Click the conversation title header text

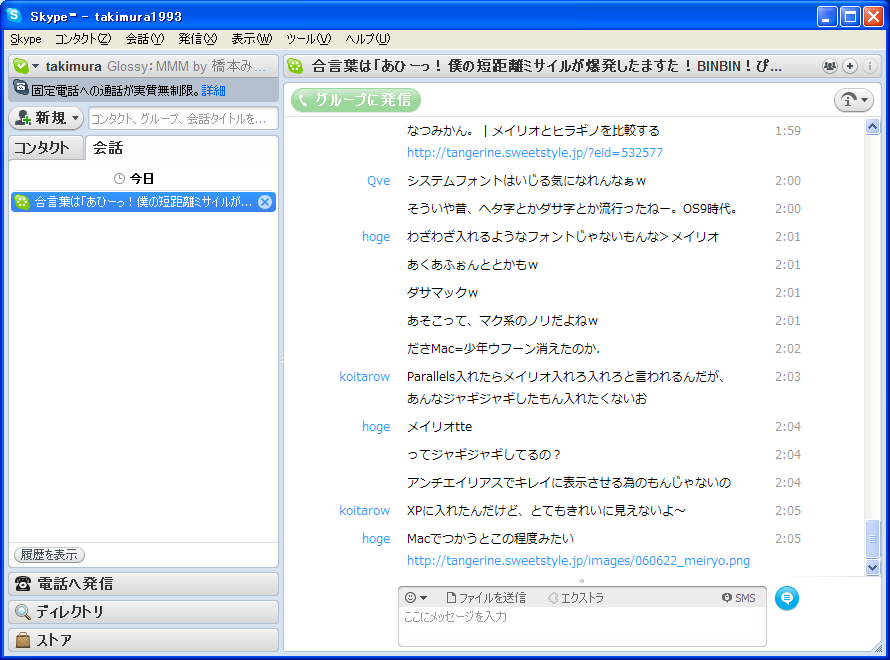tap(547, 66)
